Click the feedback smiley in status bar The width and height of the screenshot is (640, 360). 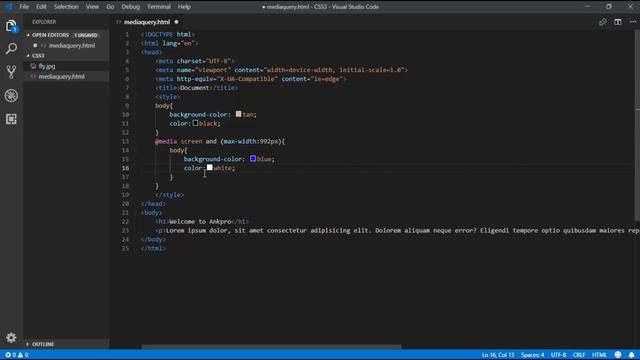618,355
